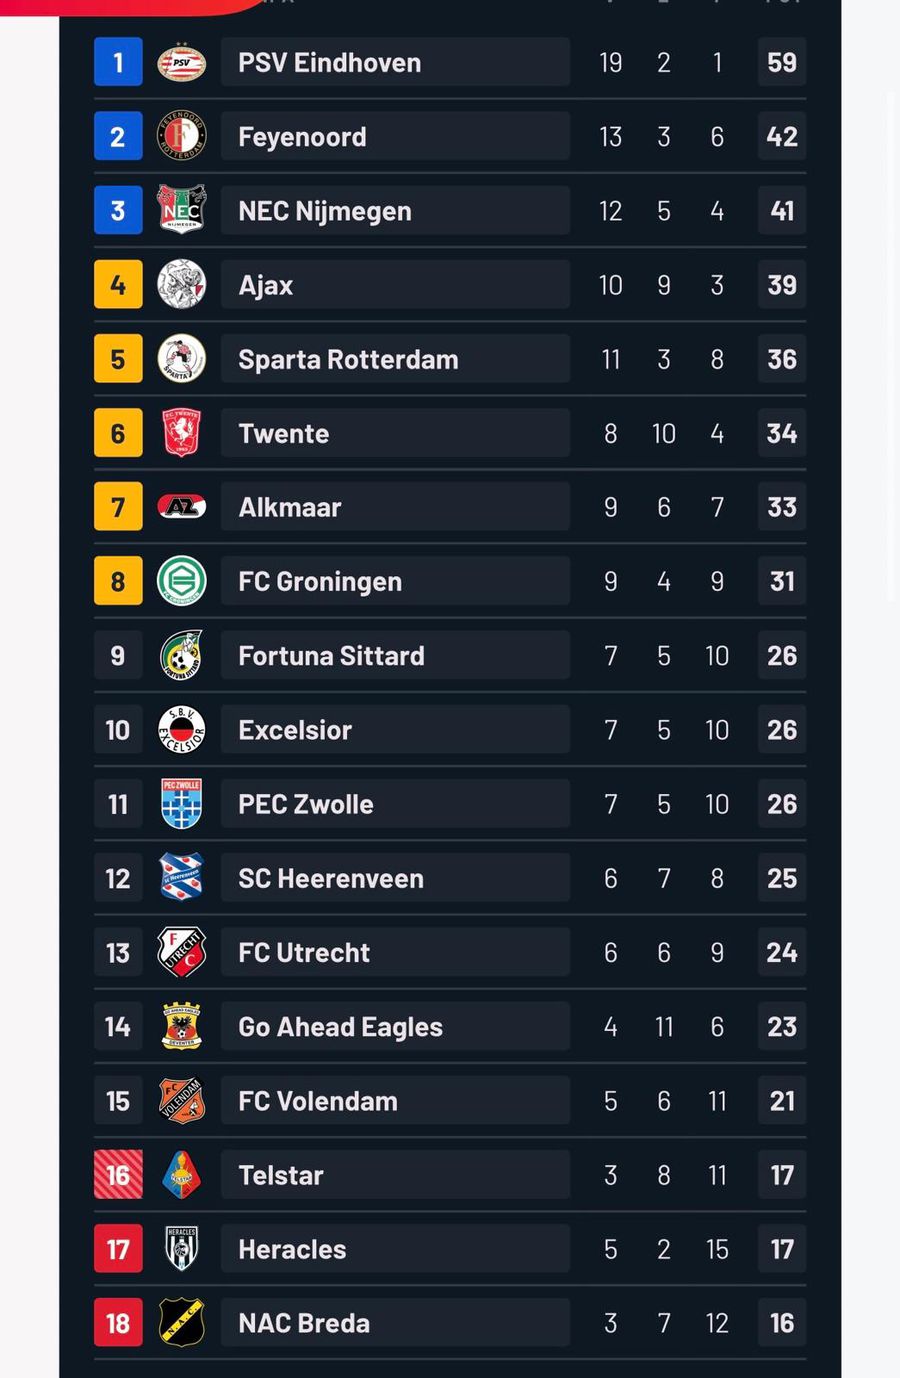Click the blue rank 1 badge
900x1378 pixels.
[x=118, y=63]
